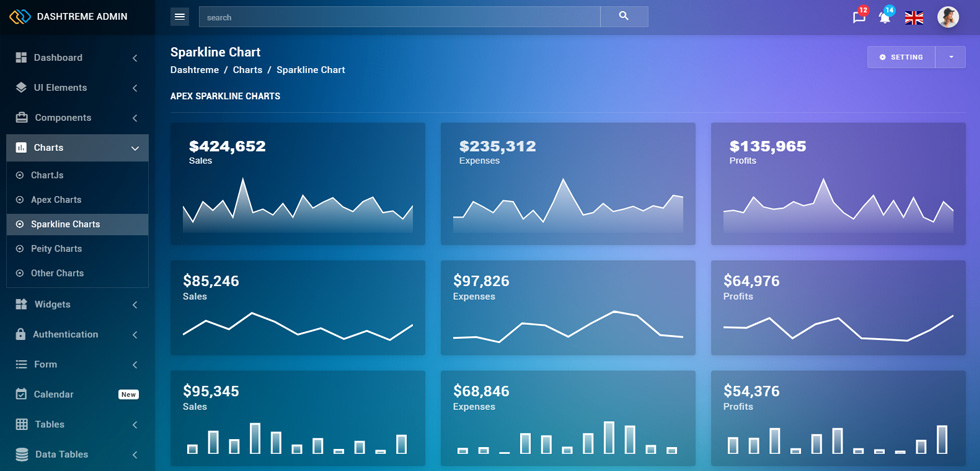Click the circle bullet beside Sparkline Charts

(x=19, y=224)
